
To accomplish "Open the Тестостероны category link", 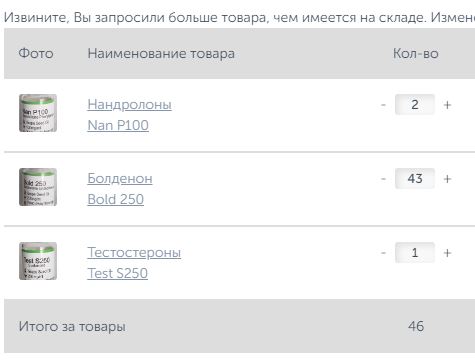I will [x=134, y=253].
